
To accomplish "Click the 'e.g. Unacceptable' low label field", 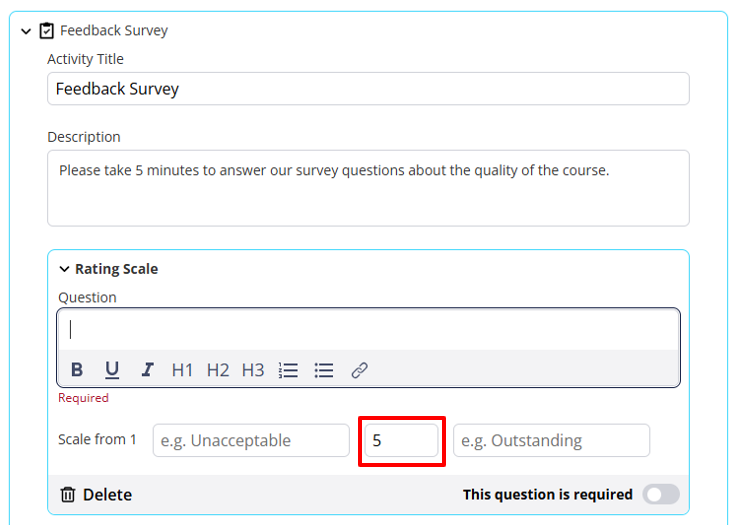I will (251, 441).
